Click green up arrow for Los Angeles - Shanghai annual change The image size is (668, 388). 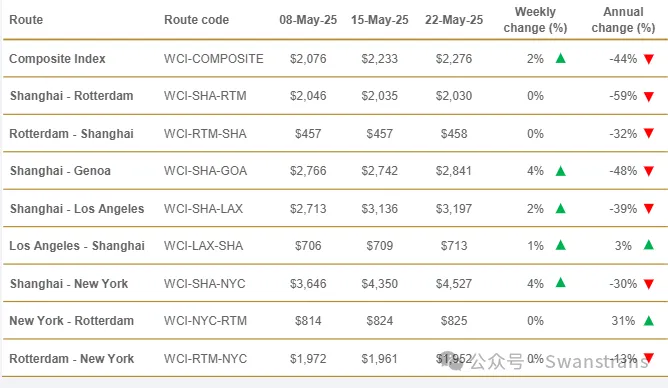pos(649,245)
